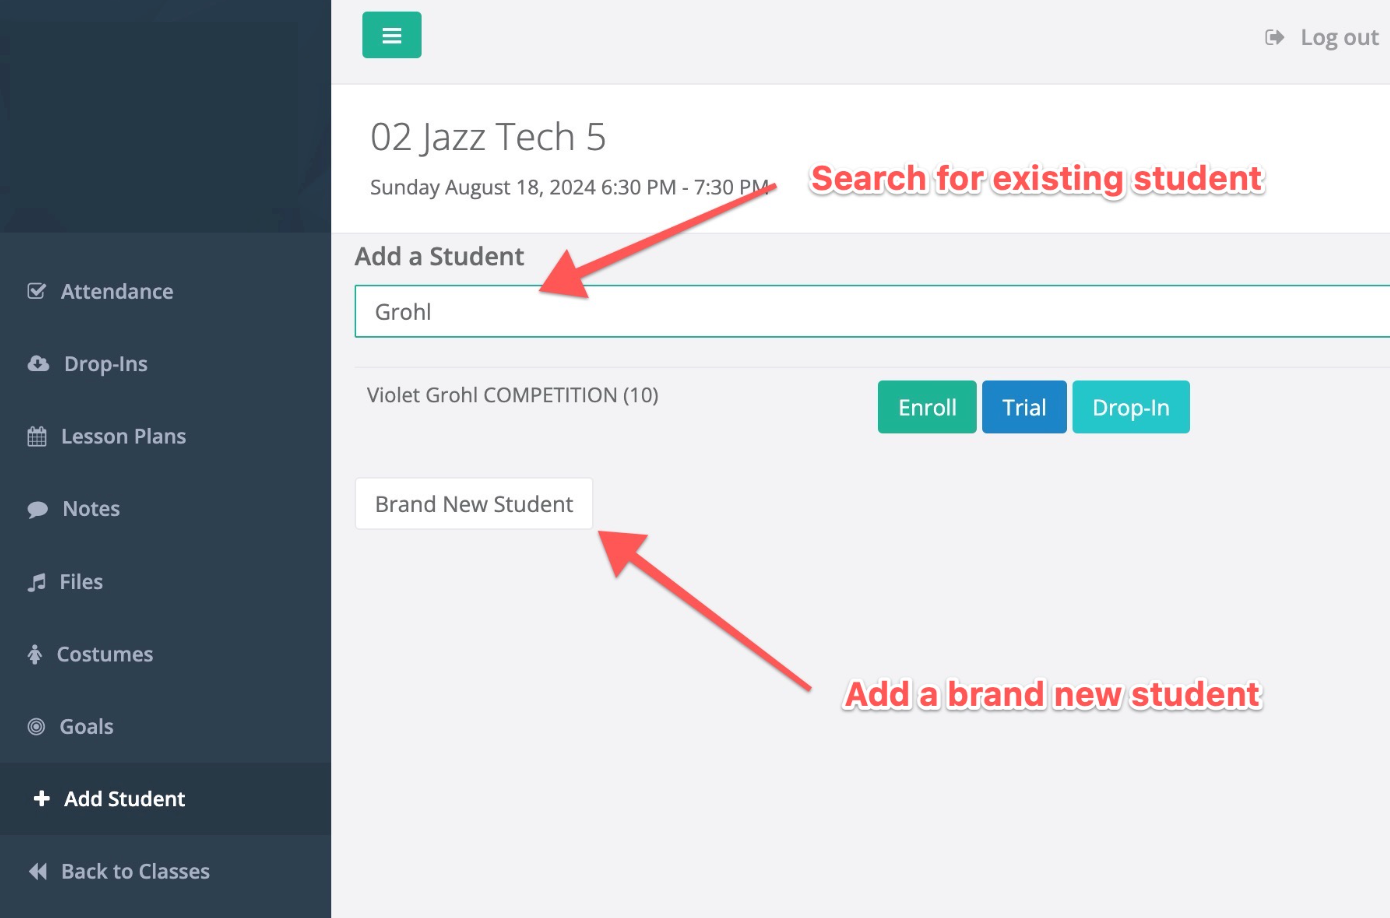Viewport: 1390px width, 918px height.
Task: Click the Costumes figure icon
Action: 35,654
